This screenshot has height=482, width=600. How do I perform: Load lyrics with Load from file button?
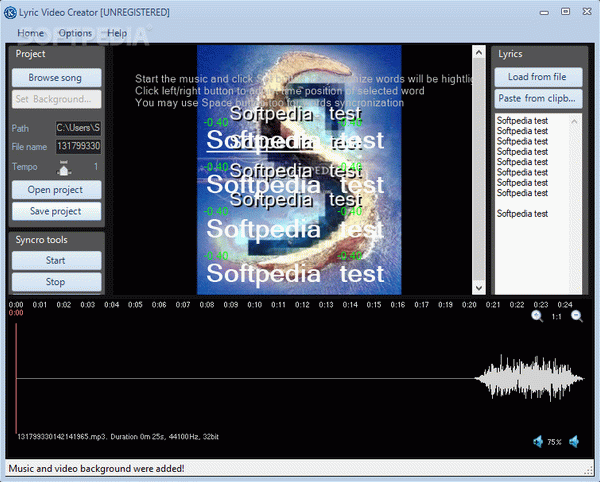tap(538, 77)
